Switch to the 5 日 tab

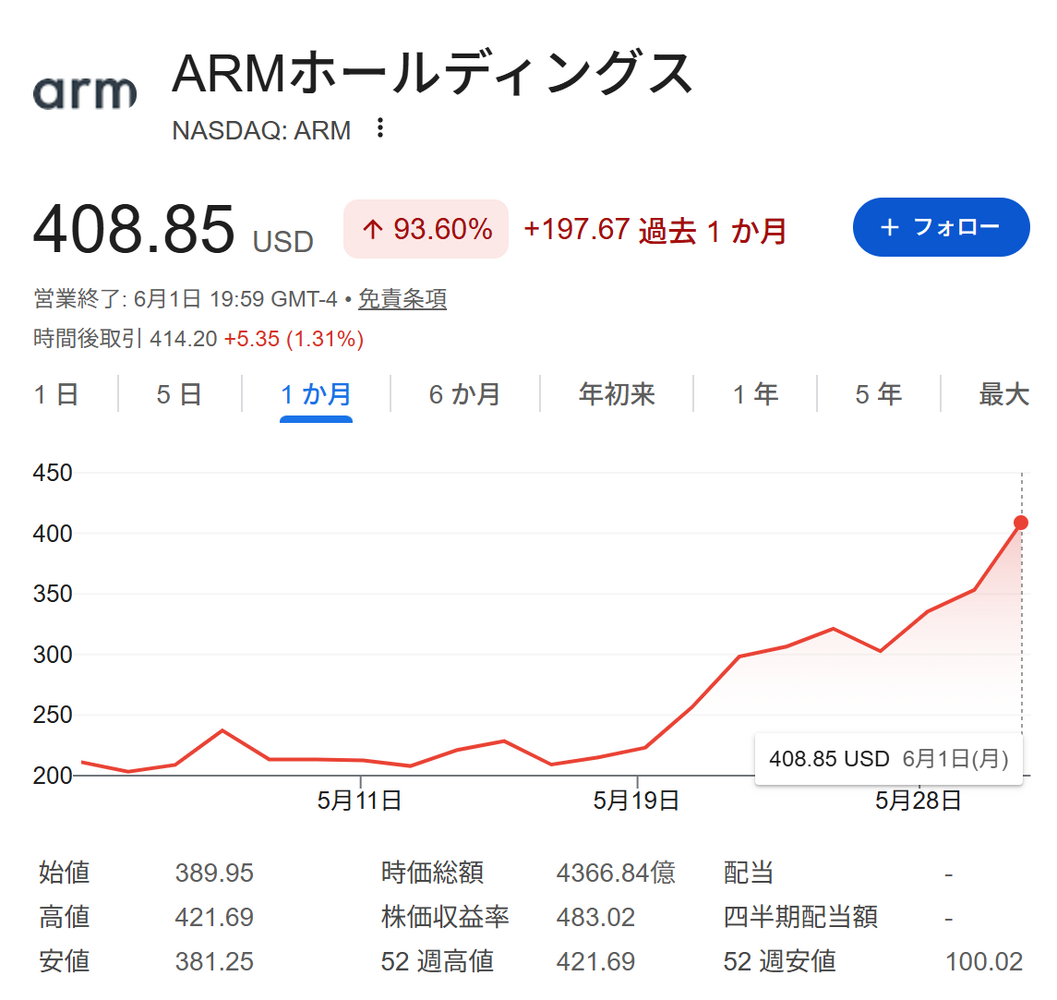click(x=179, y=394)
